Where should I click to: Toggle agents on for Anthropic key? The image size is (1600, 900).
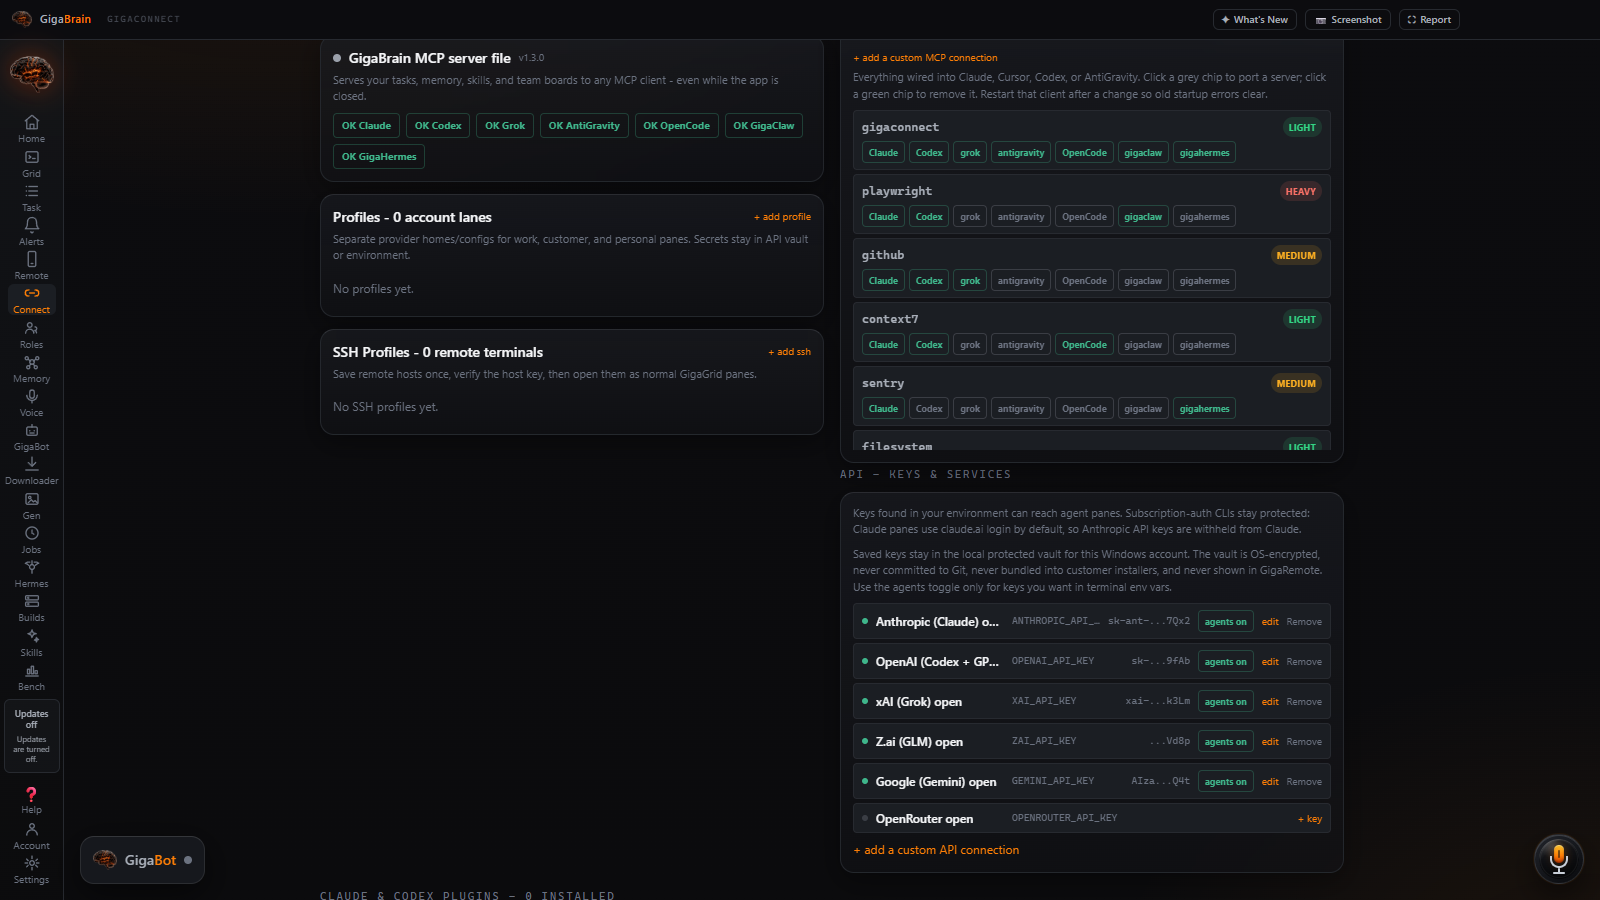click(1225, 622)
